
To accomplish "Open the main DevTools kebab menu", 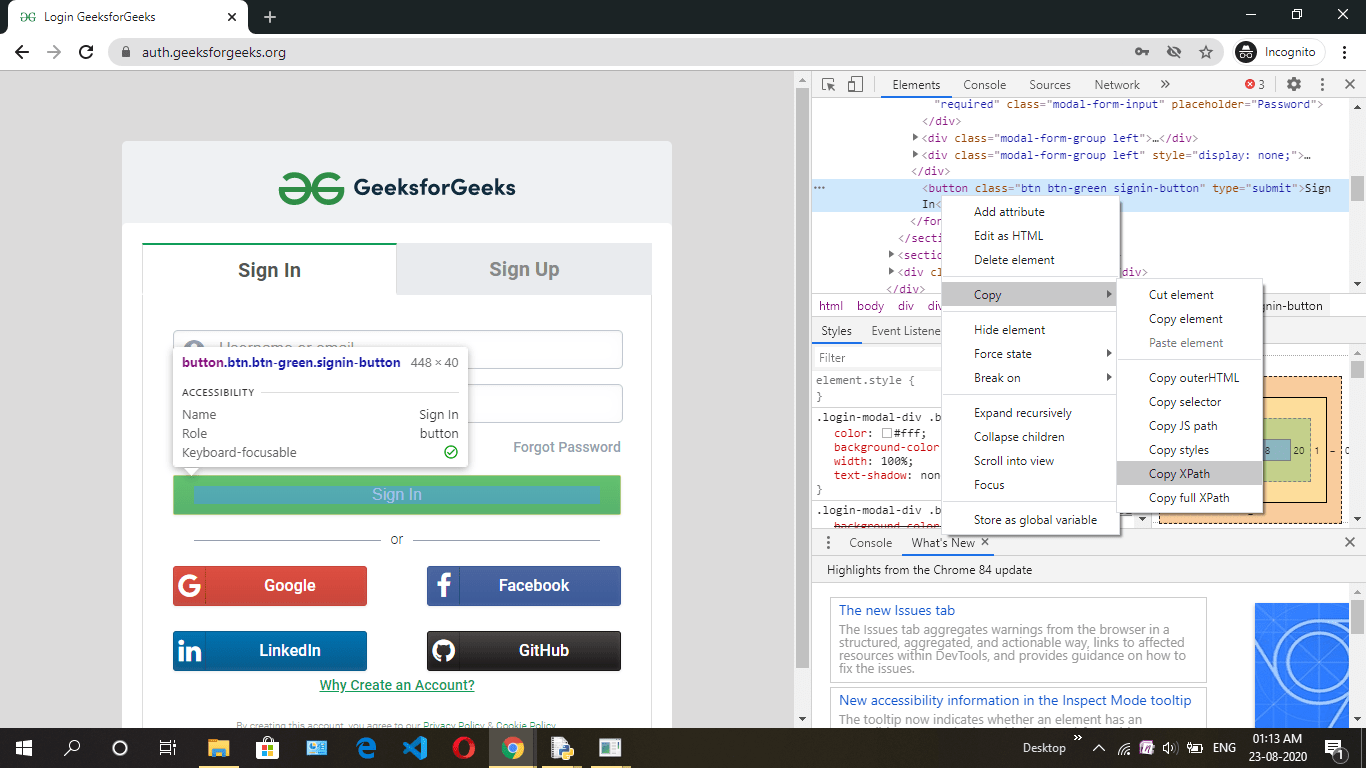I will tap(1322, 85).
